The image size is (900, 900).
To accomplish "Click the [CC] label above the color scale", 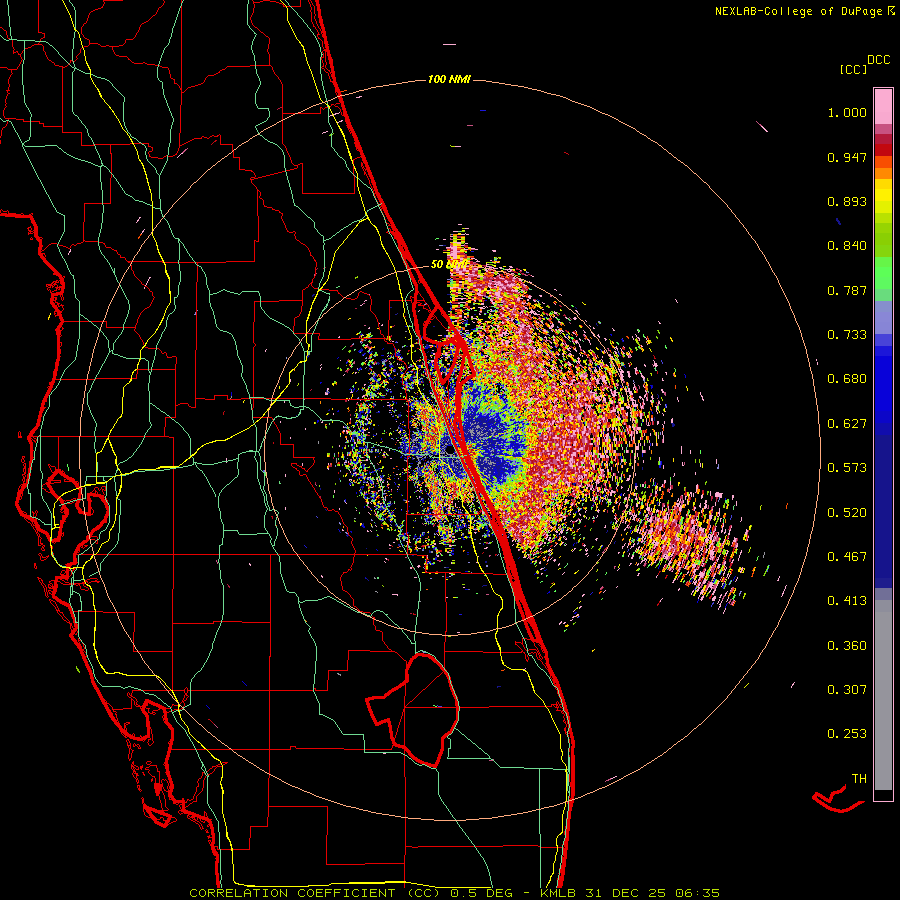I will click(853, 69).
